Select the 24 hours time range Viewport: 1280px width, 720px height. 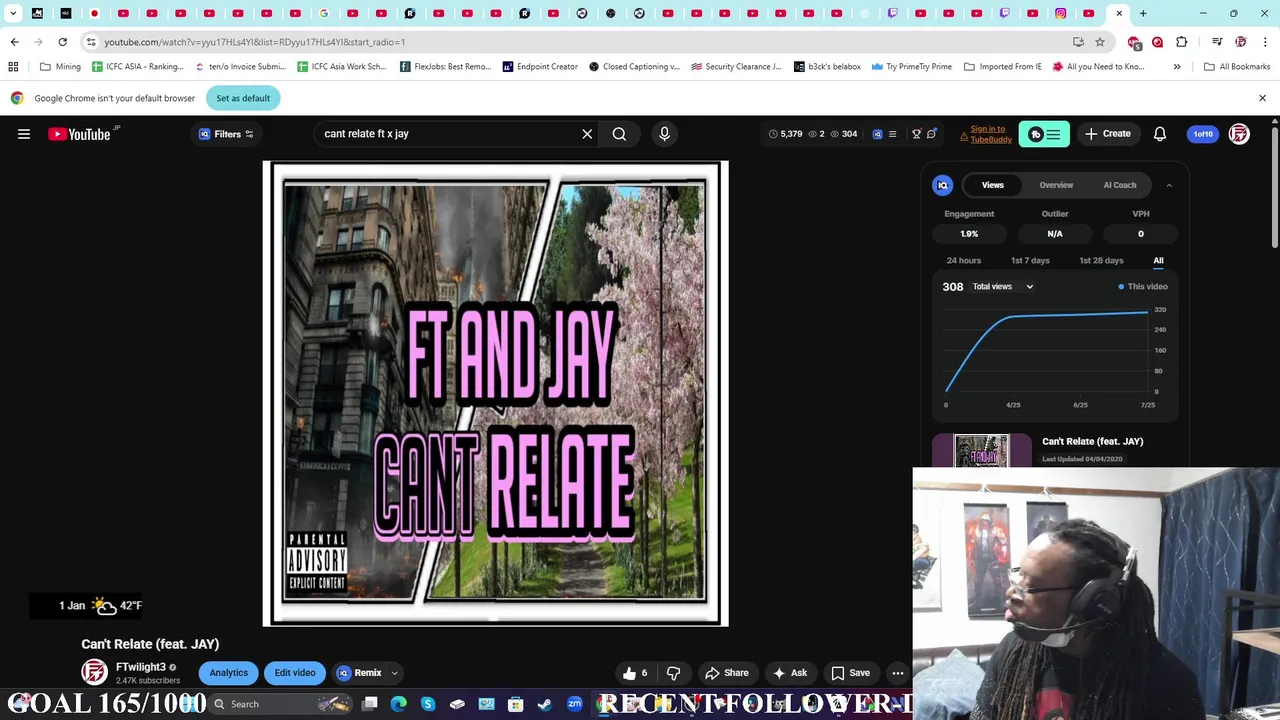click(x=964, y=260)
